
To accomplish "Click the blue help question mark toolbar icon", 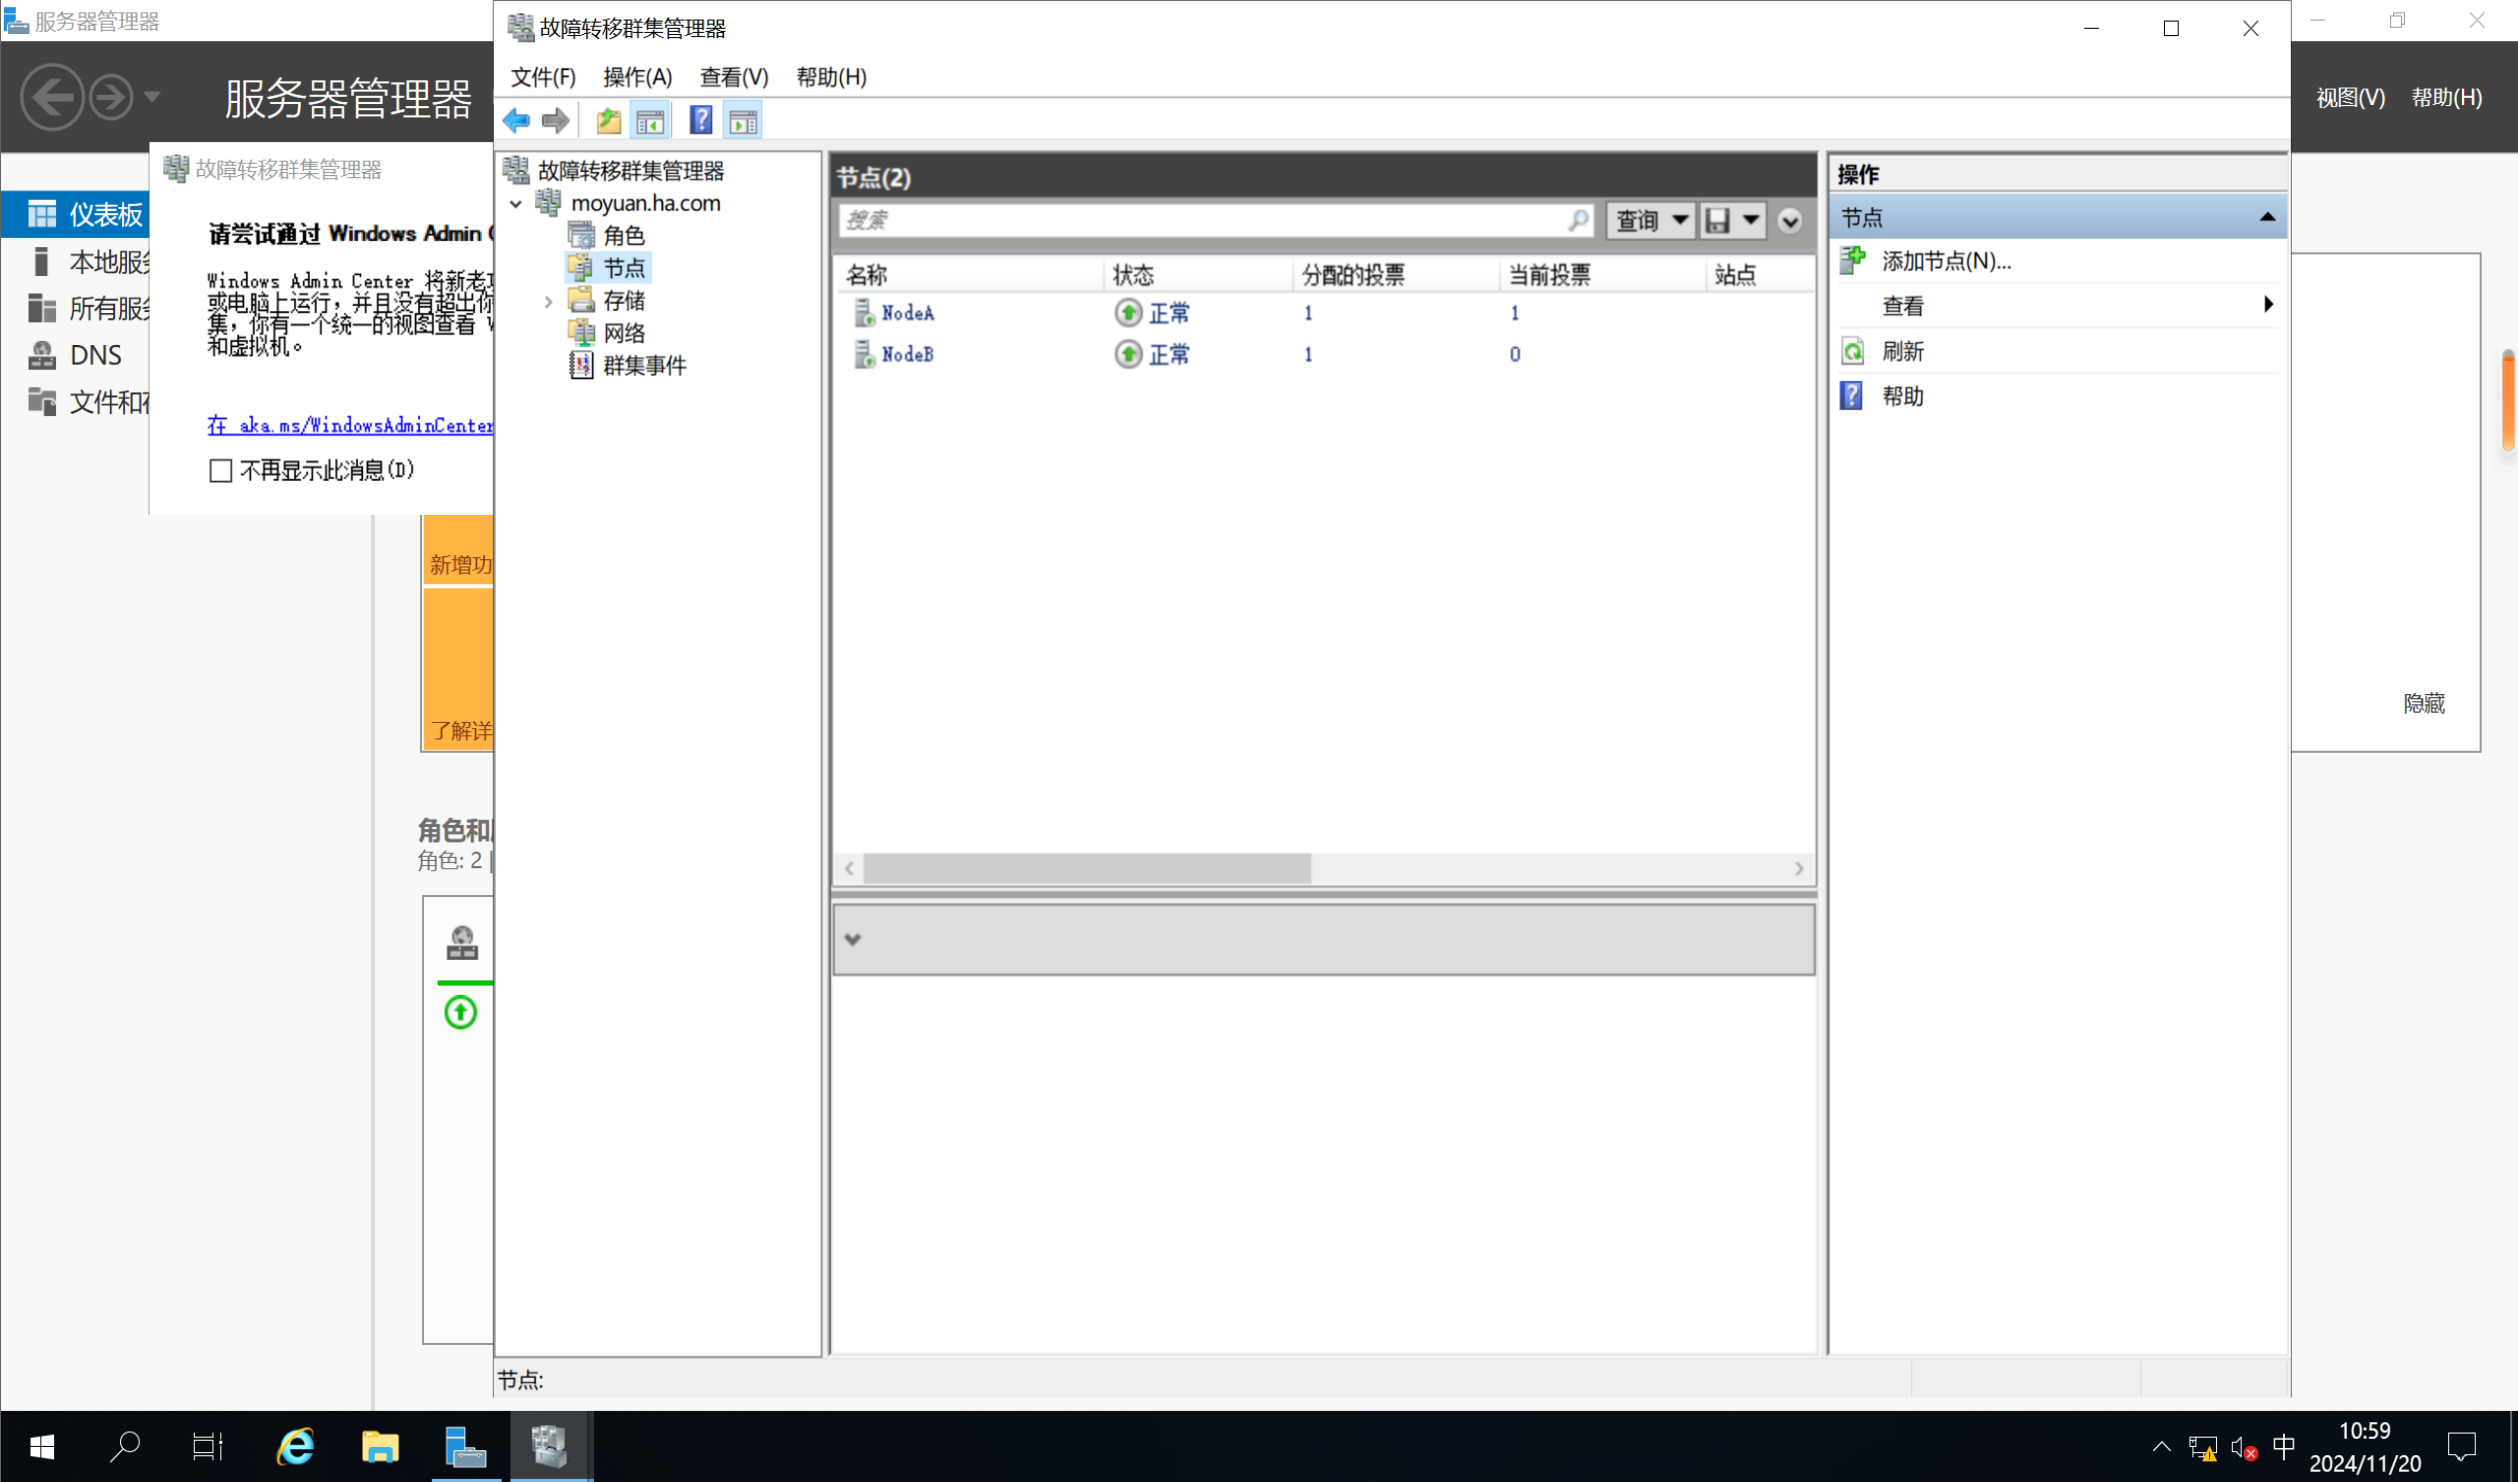I will tap(701, 121).
